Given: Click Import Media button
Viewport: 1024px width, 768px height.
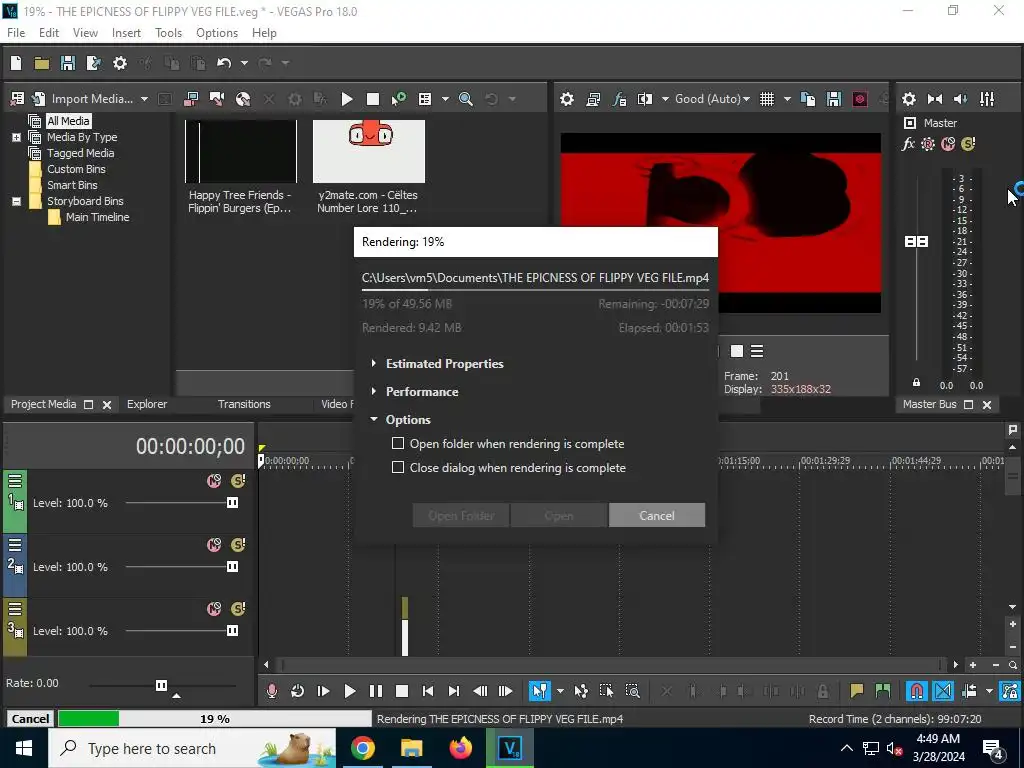Looking at the screenshot, I should click(92, 99).
